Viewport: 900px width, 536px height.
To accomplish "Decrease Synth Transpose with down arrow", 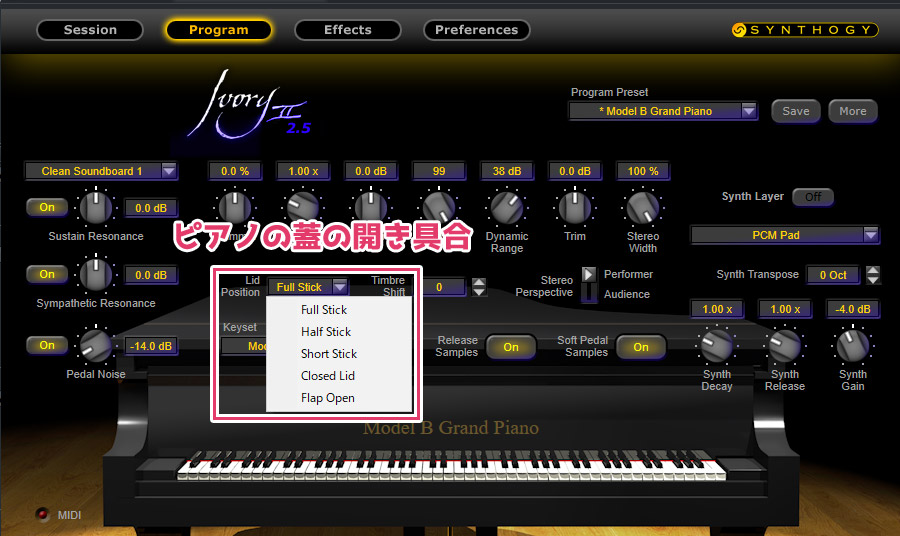I will pos(872,279).
